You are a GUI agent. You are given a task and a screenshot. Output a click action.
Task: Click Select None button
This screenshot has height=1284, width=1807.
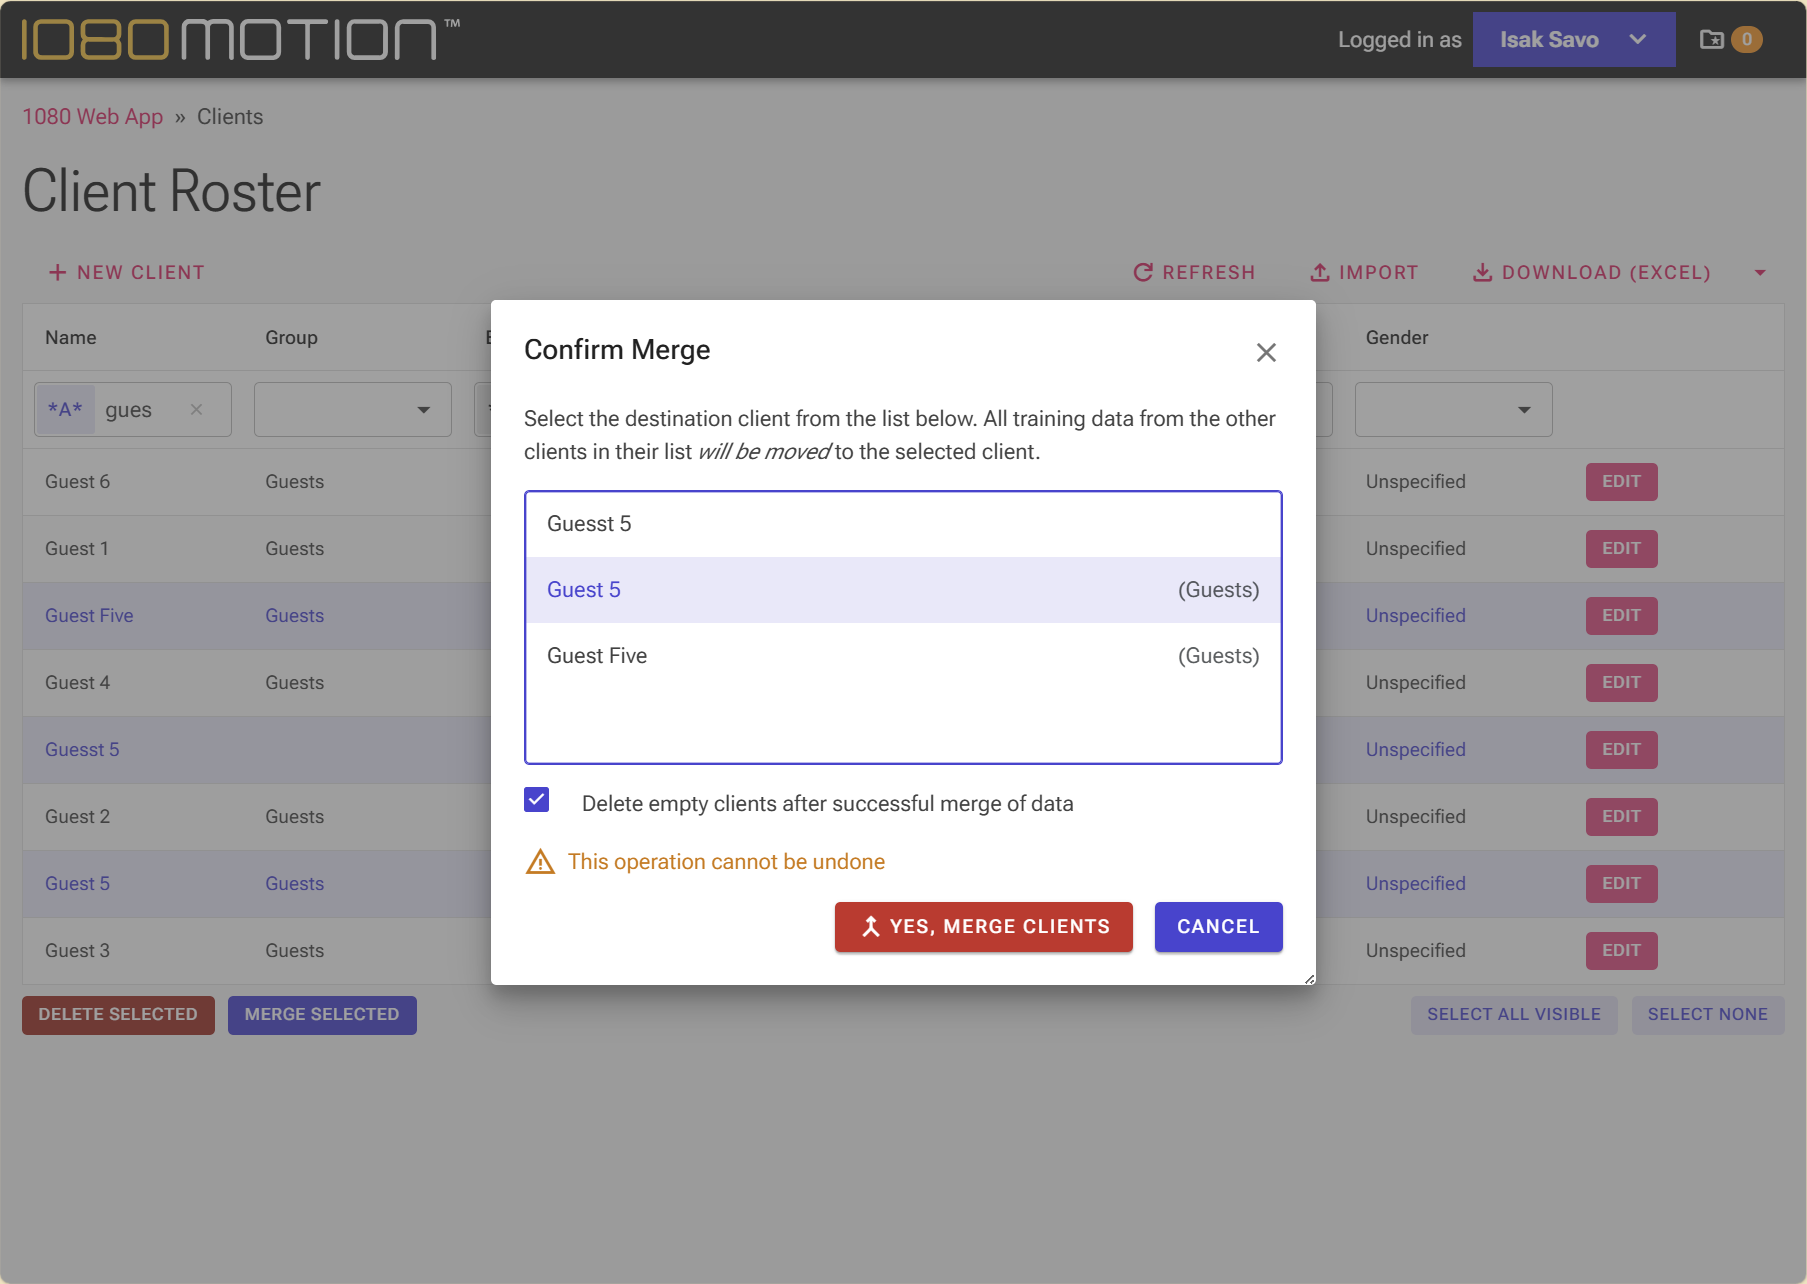[1708, 1015]
